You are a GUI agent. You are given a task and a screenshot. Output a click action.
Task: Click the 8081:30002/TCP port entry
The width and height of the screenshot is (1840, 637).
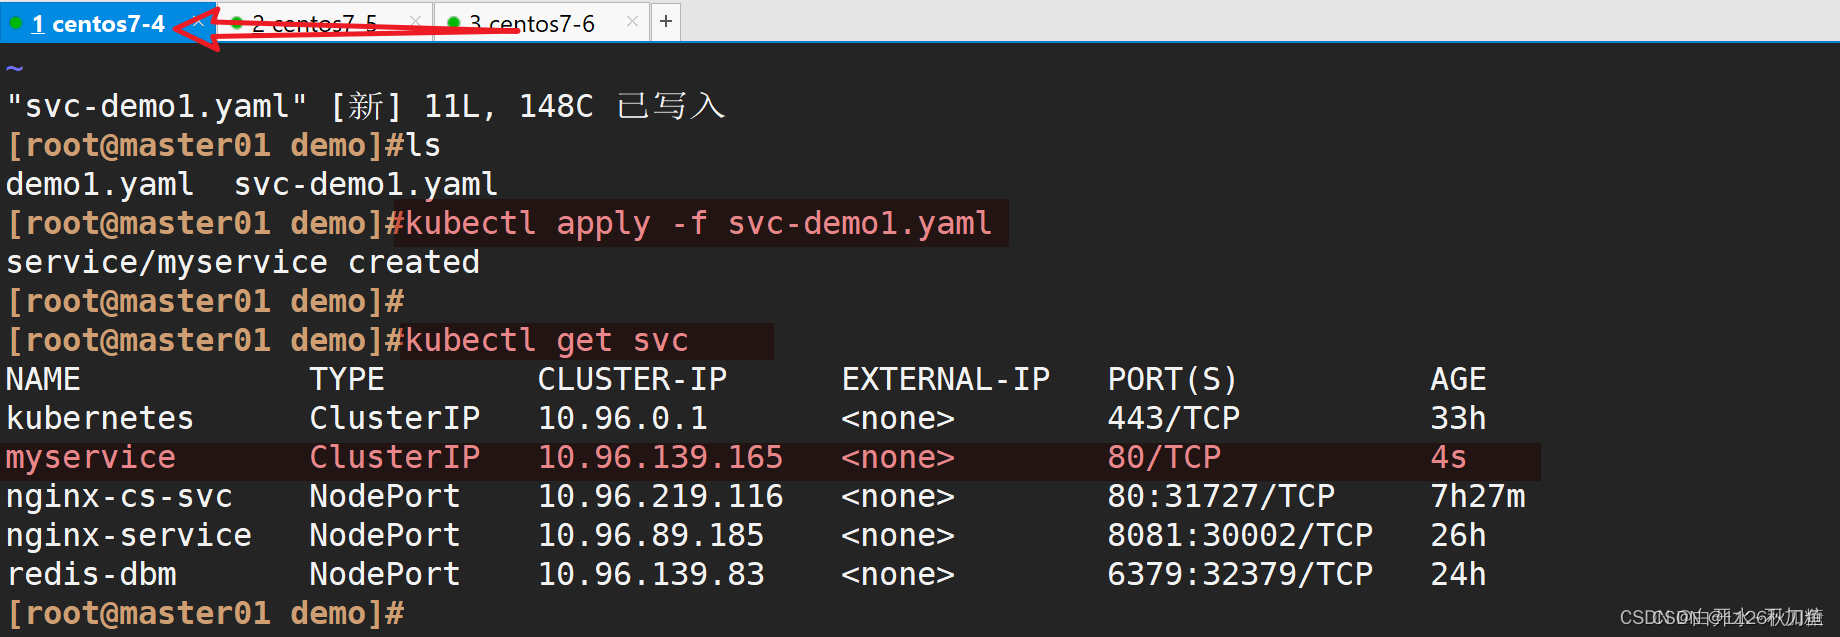click(1240, 536)
